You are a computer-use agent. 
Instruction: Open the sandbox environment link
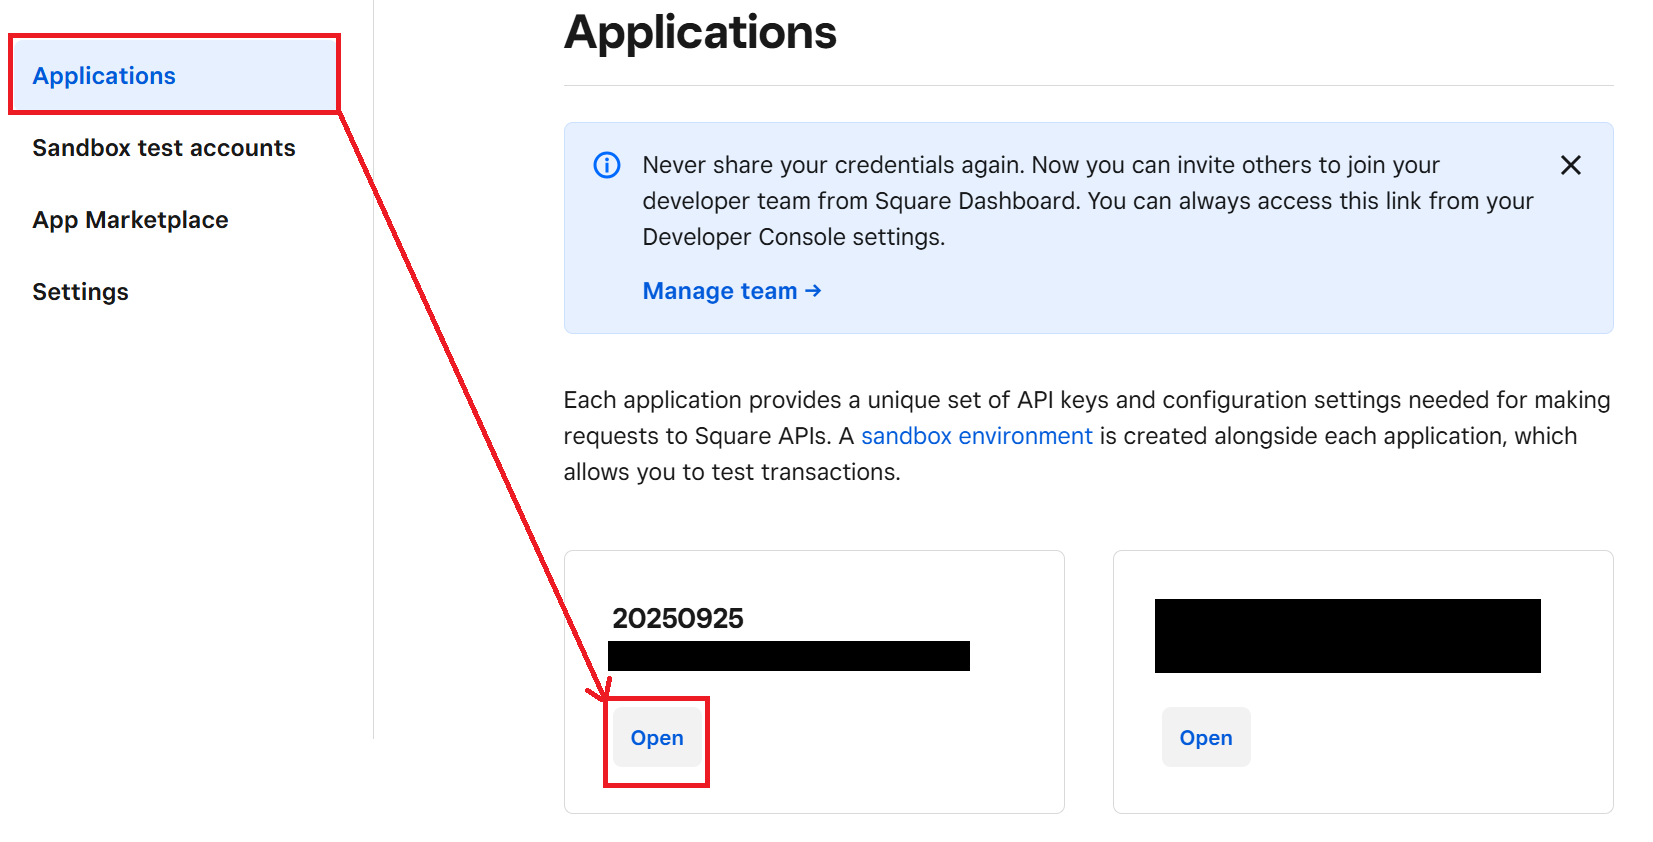pos(976,436)
